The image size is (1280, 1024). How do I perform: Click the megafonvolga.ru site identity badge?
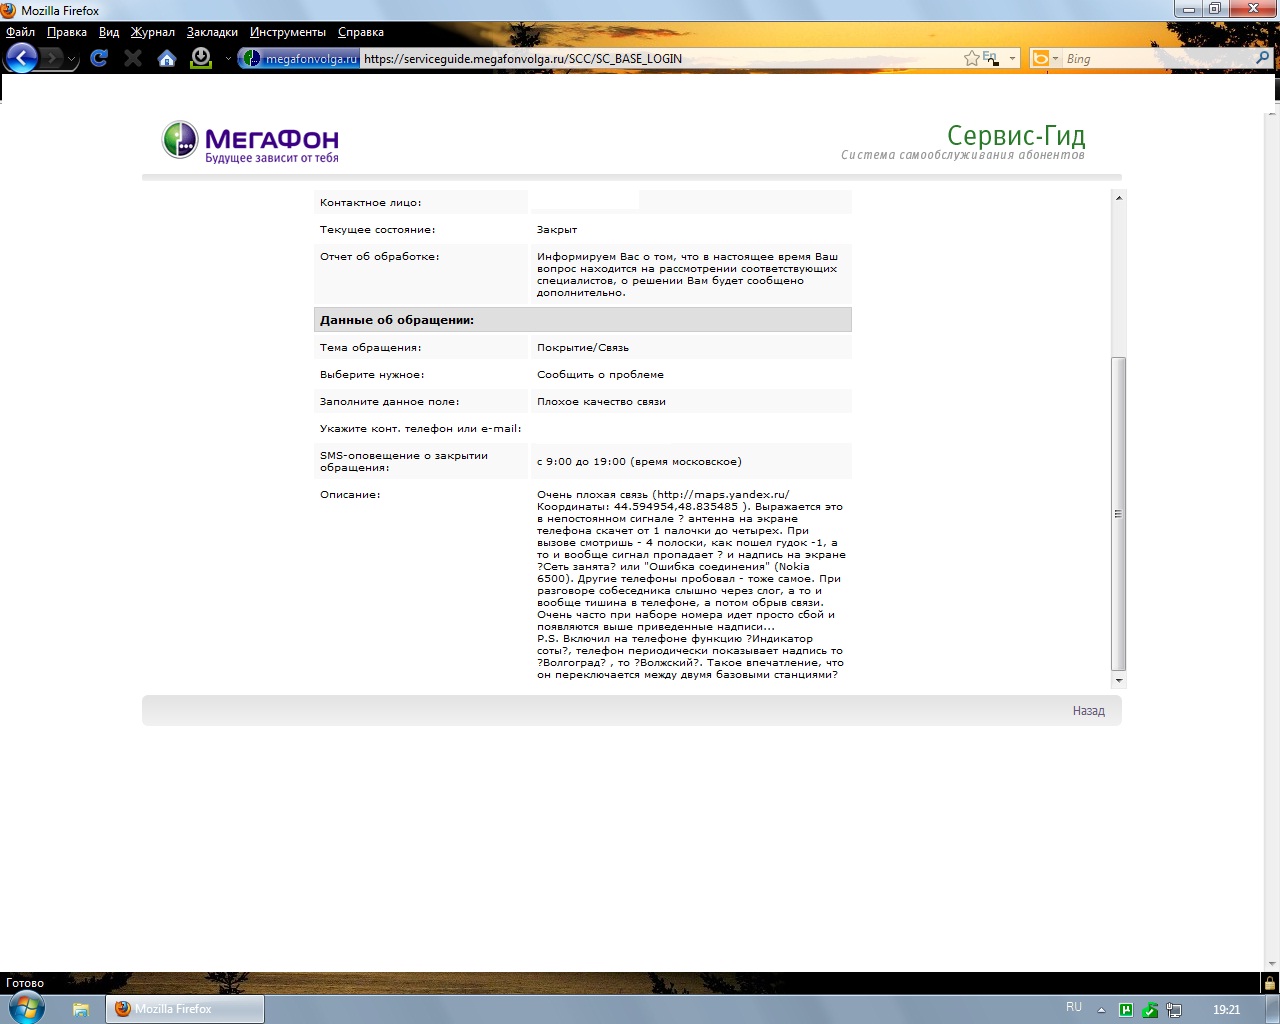(x=300, y=59)
